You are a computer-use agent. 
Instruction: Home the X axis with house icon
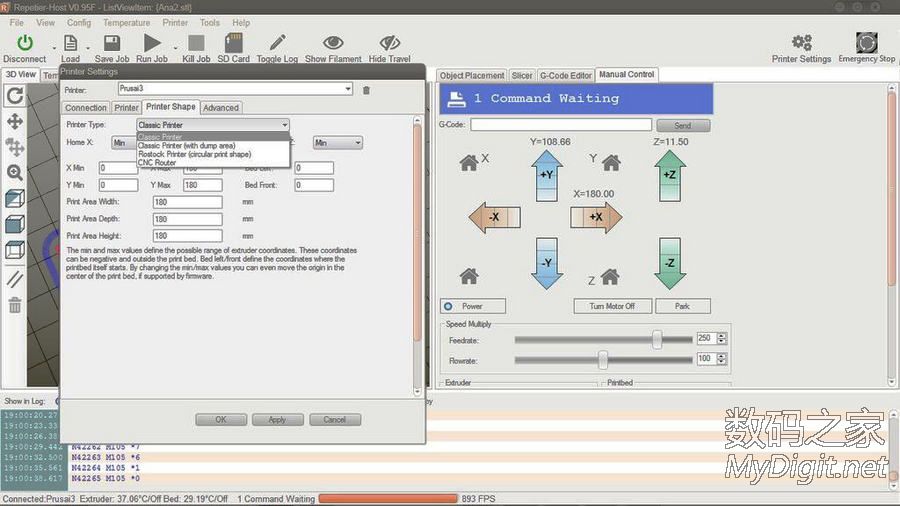pyautogui.click(x=469, y=163)
